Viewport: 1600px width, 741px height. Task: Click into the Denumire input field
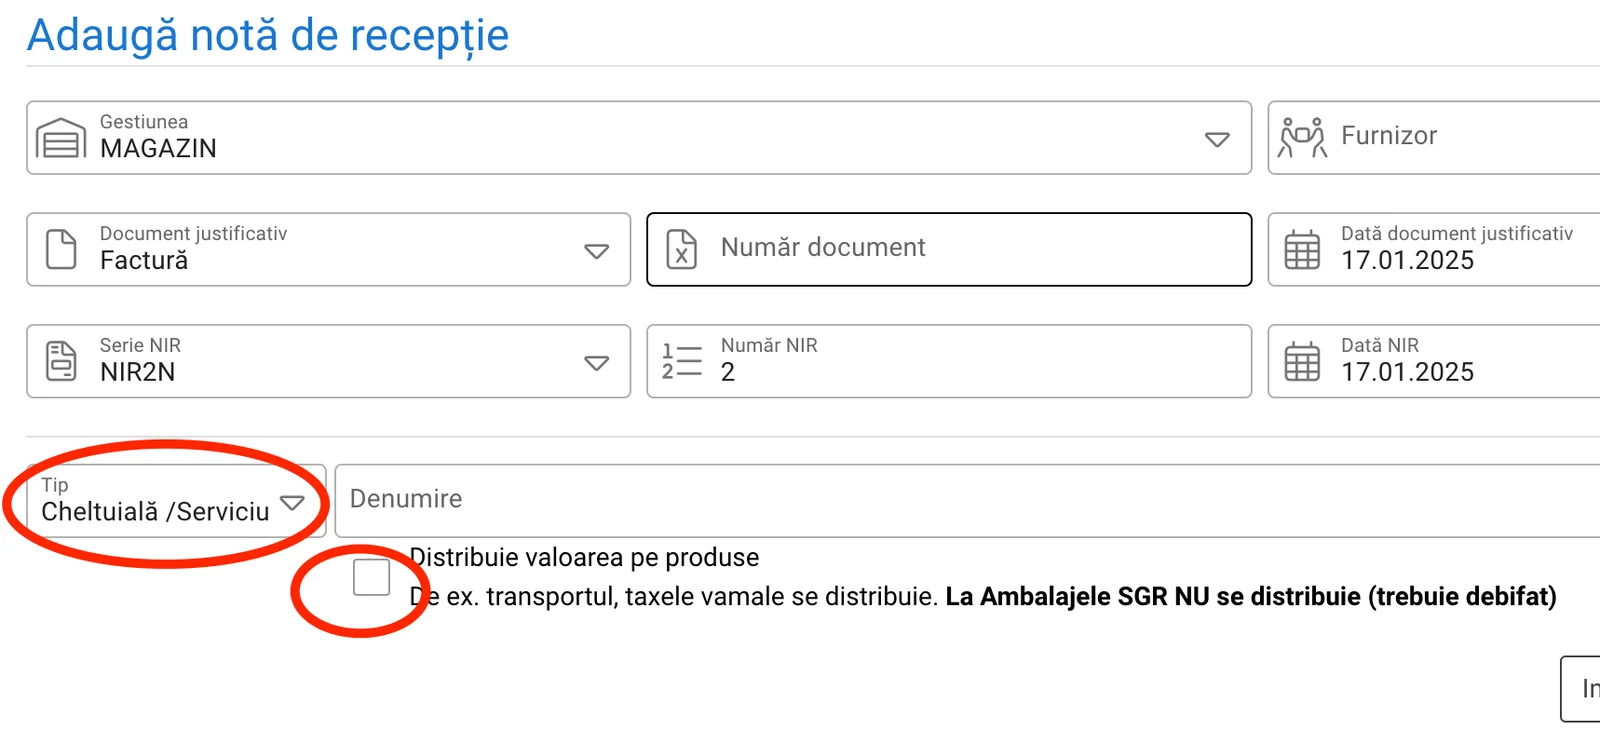coord(968,500)
